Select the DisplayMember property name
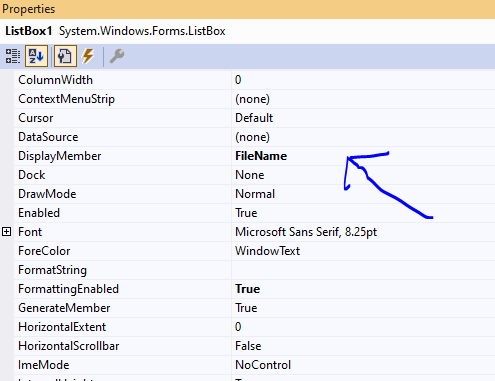The height and width of the screenshot is (381, 495). [x=60, y=156]
